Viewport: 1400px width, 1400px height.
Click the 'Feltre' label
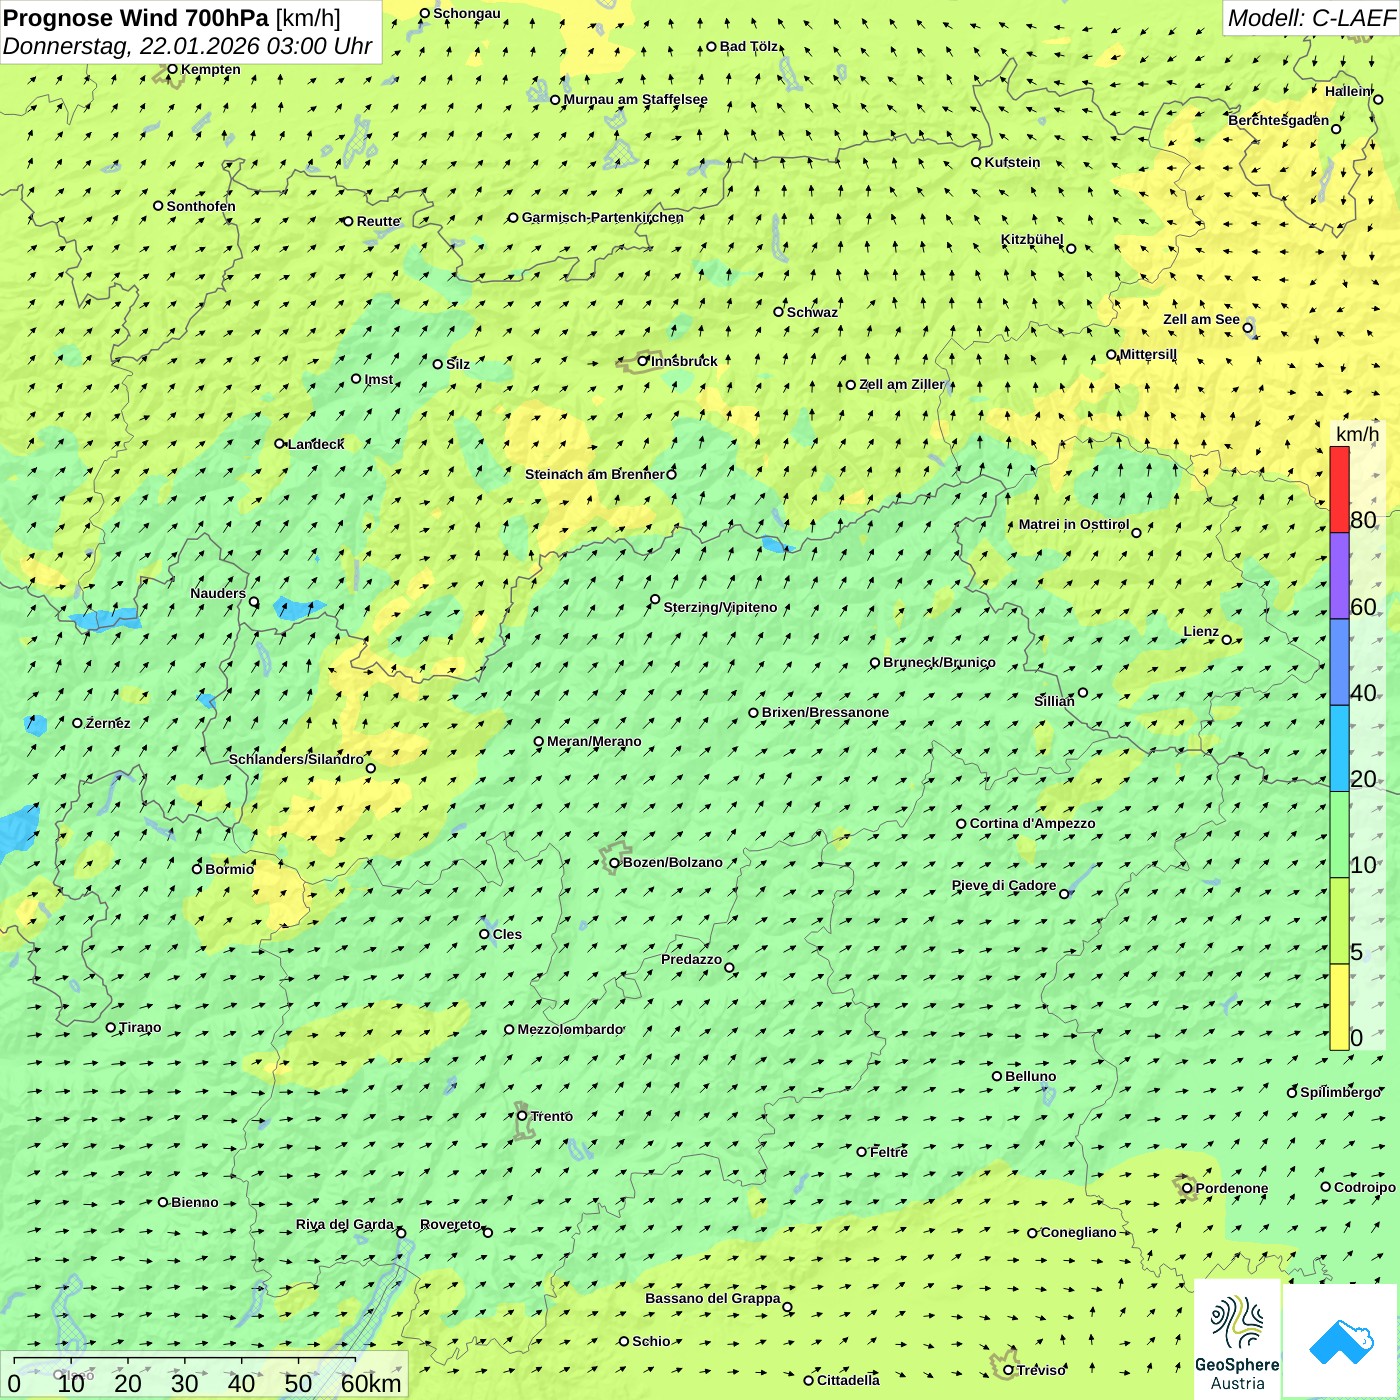click(x=889, y=1152)
